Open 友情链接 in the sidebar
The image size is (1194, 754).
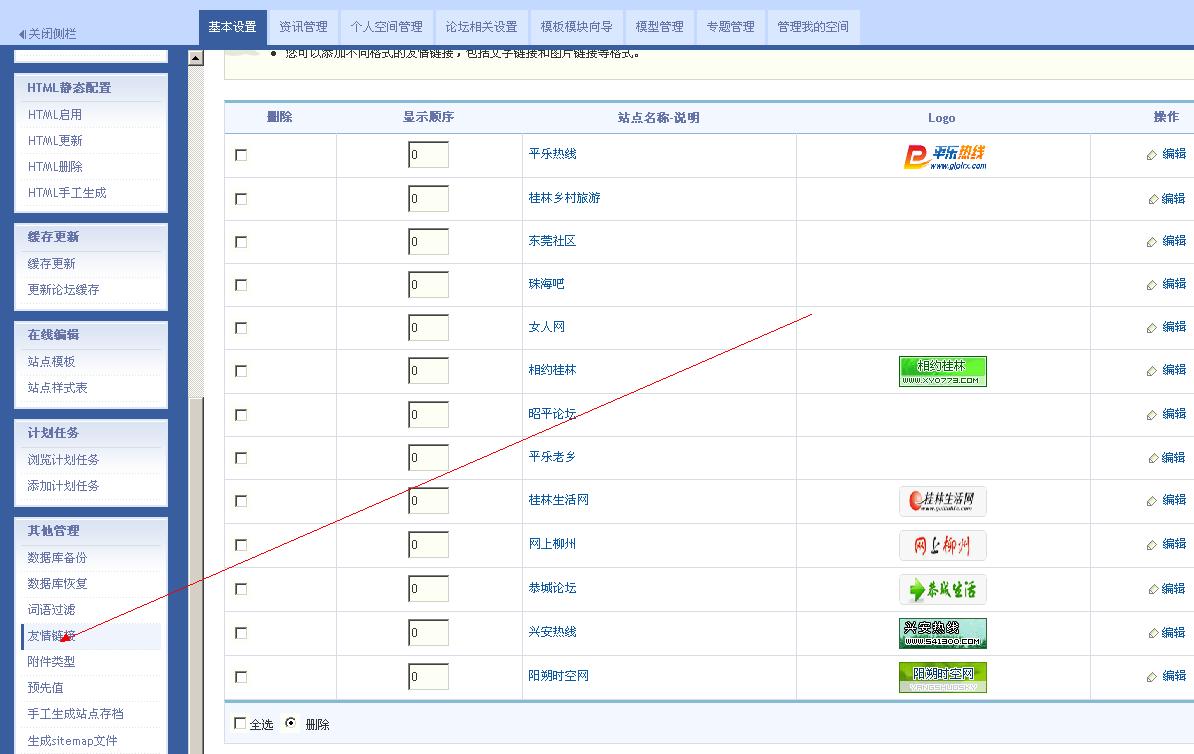52,634
